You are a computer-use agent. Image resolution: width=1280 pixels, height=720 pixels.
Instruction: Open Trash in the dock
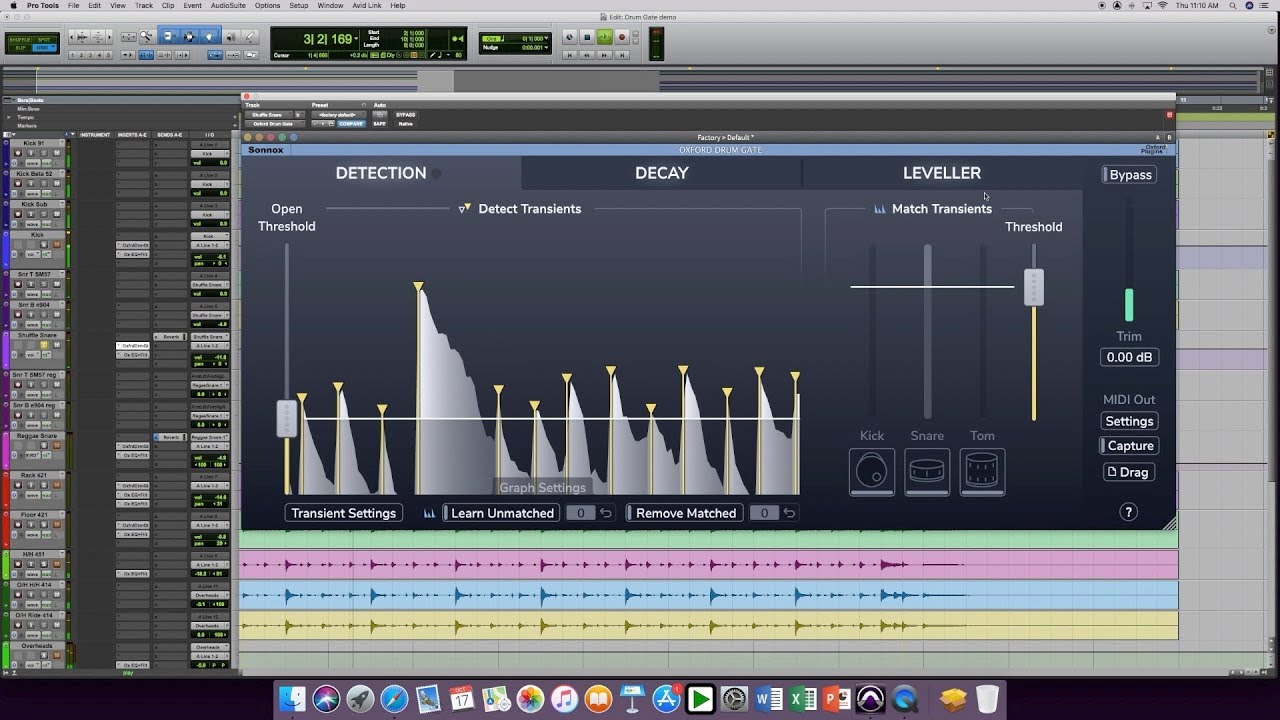(987, 699)
